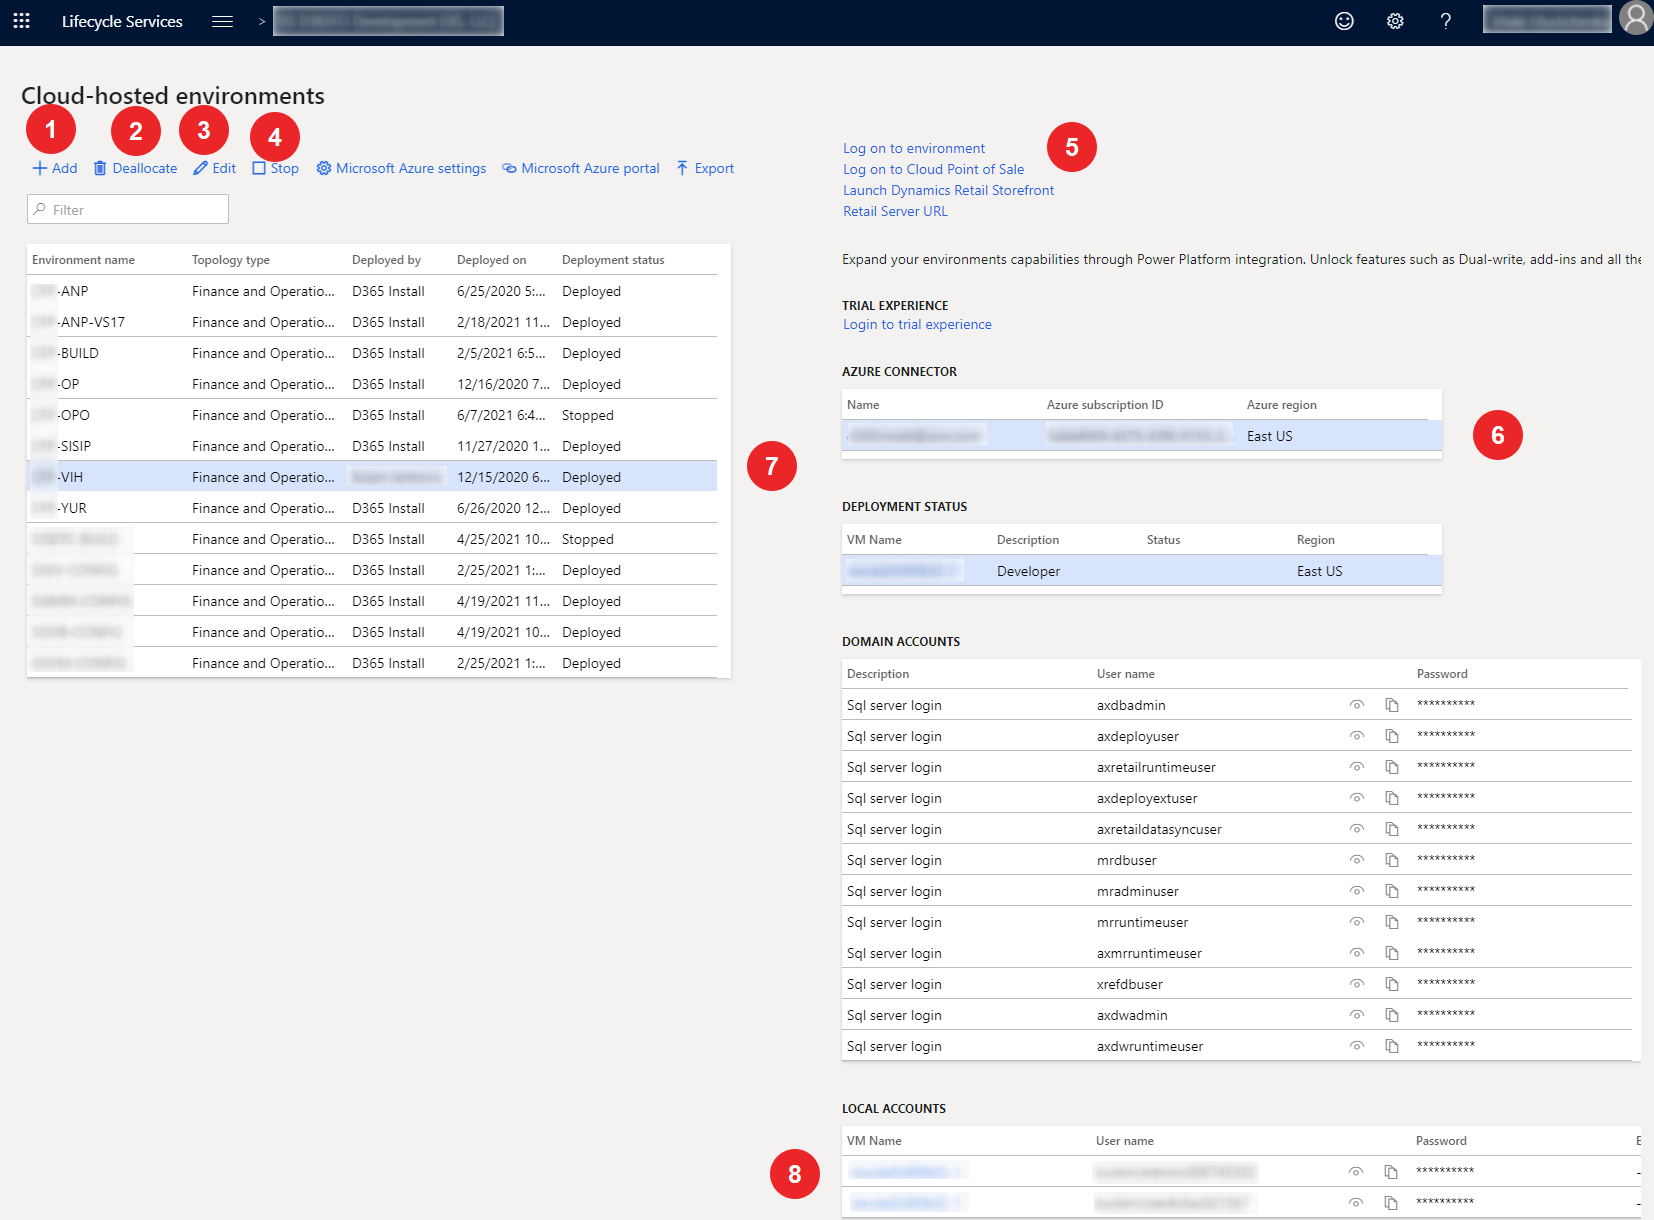Copy the axdwruntimeuser password
The width and height of the screenshot is (1654, 1220).
pyautogui.click(x=1391, y=1046)
